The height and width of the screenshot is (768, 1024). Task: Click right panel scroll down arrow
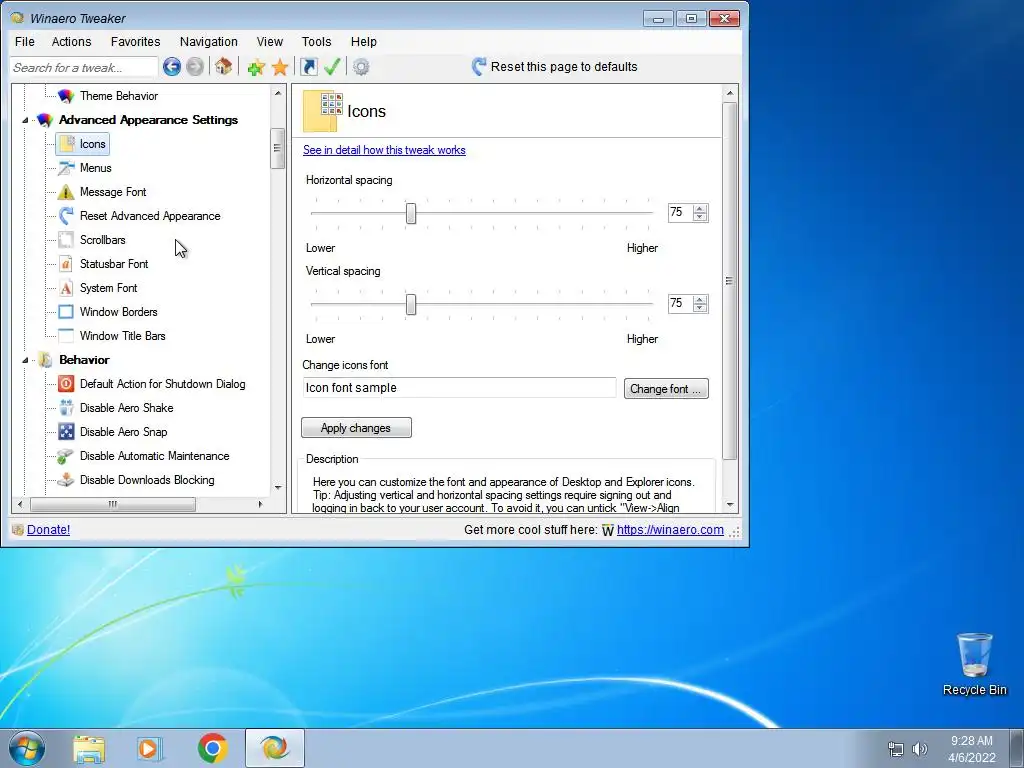[x=730, y=506]
